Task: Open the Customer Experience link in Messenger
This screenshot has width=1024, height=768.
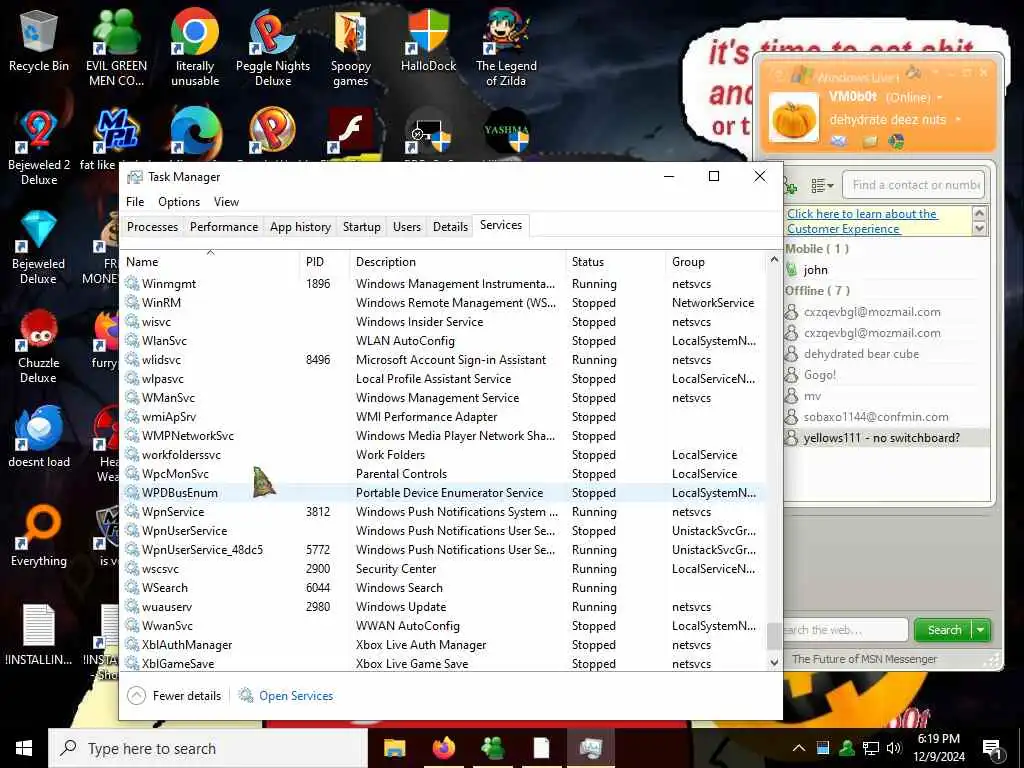Action: 862,221
